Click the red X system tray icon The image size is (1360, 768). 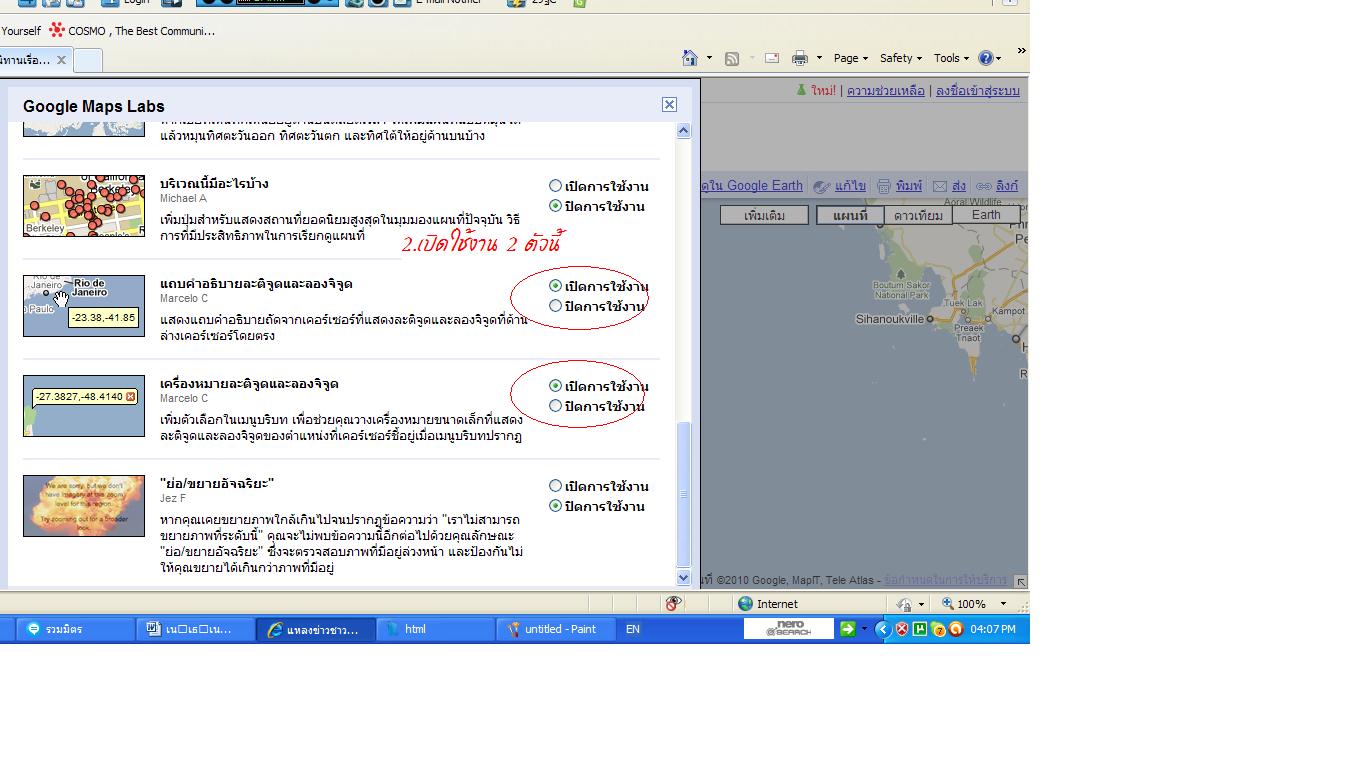[x=902, y=629]
